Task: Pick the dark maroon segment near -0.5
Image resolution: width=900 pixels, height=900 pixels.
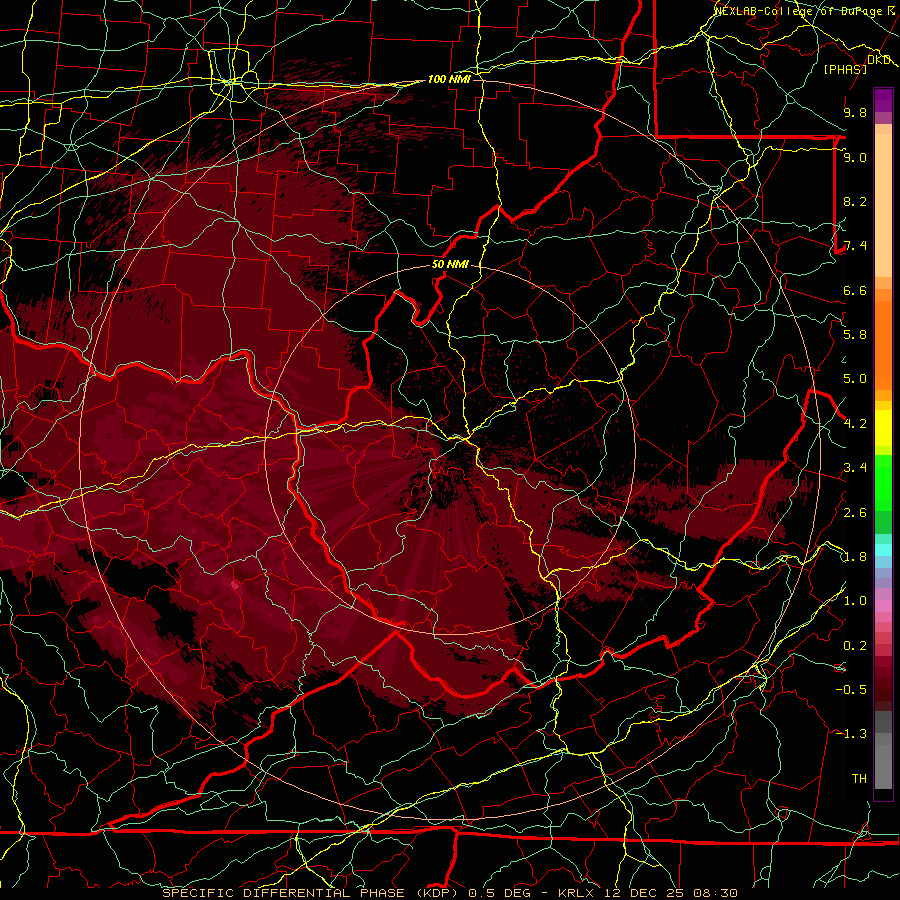Action: pyautogui.click(x=883, y=689)
